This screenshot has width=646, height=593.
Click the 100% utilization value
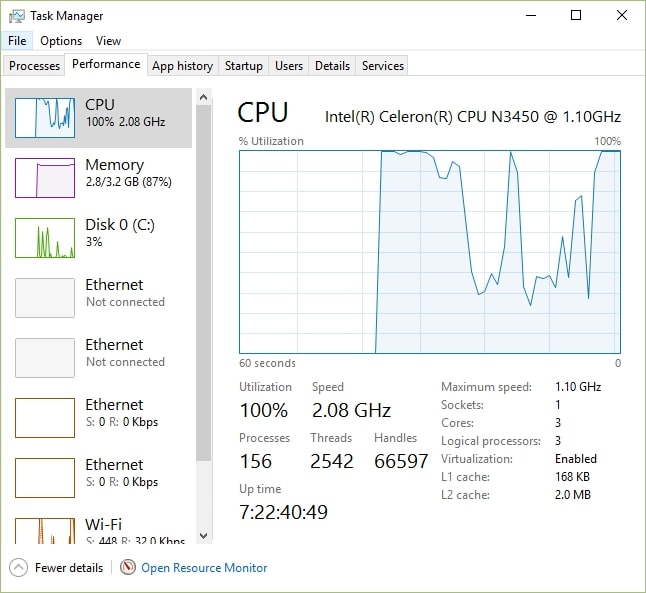[x=264, y=410]
